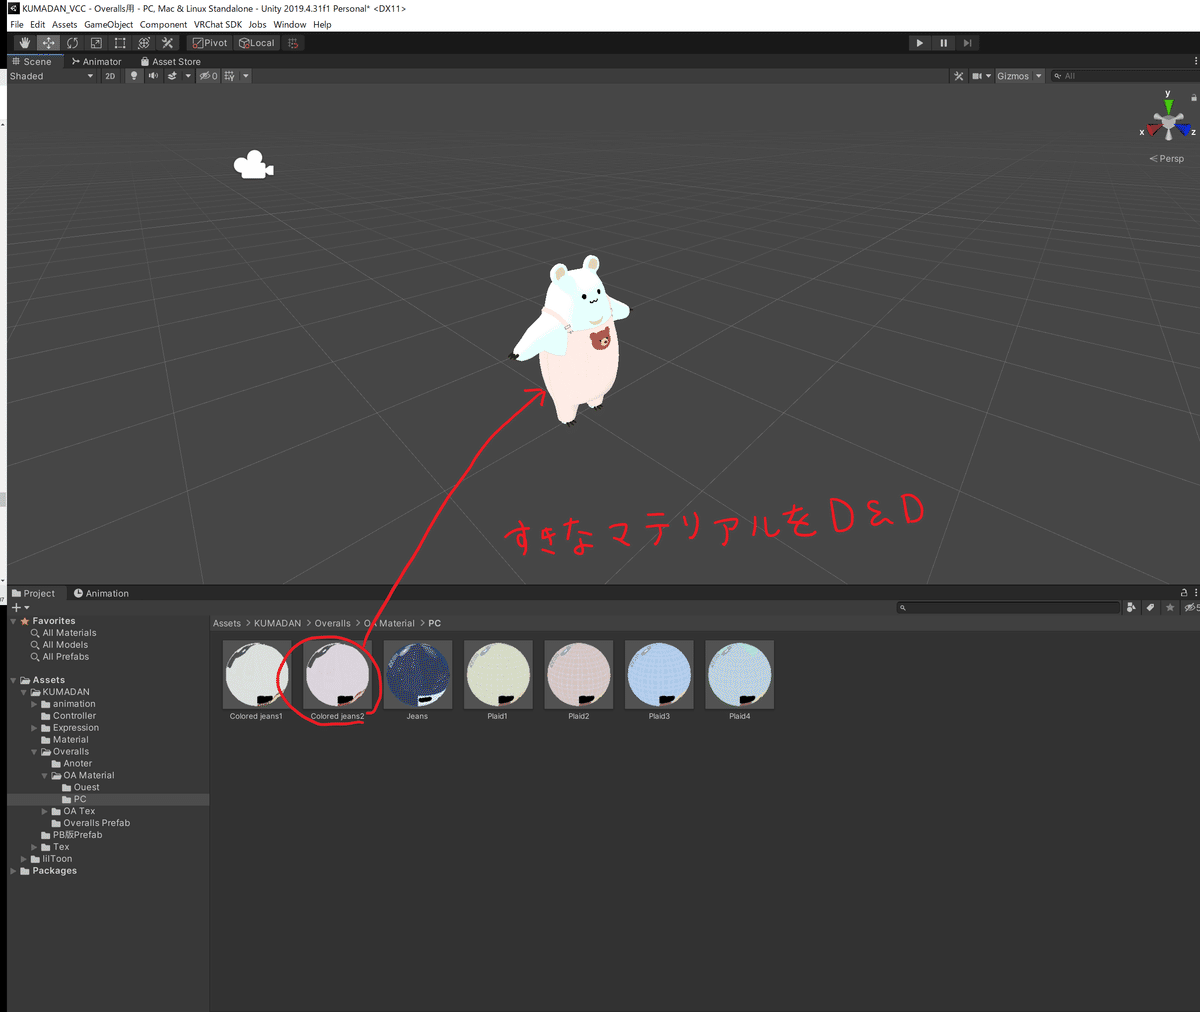Select the combined Transform tool
The image size is (1200, 1012).
[144, 43]
